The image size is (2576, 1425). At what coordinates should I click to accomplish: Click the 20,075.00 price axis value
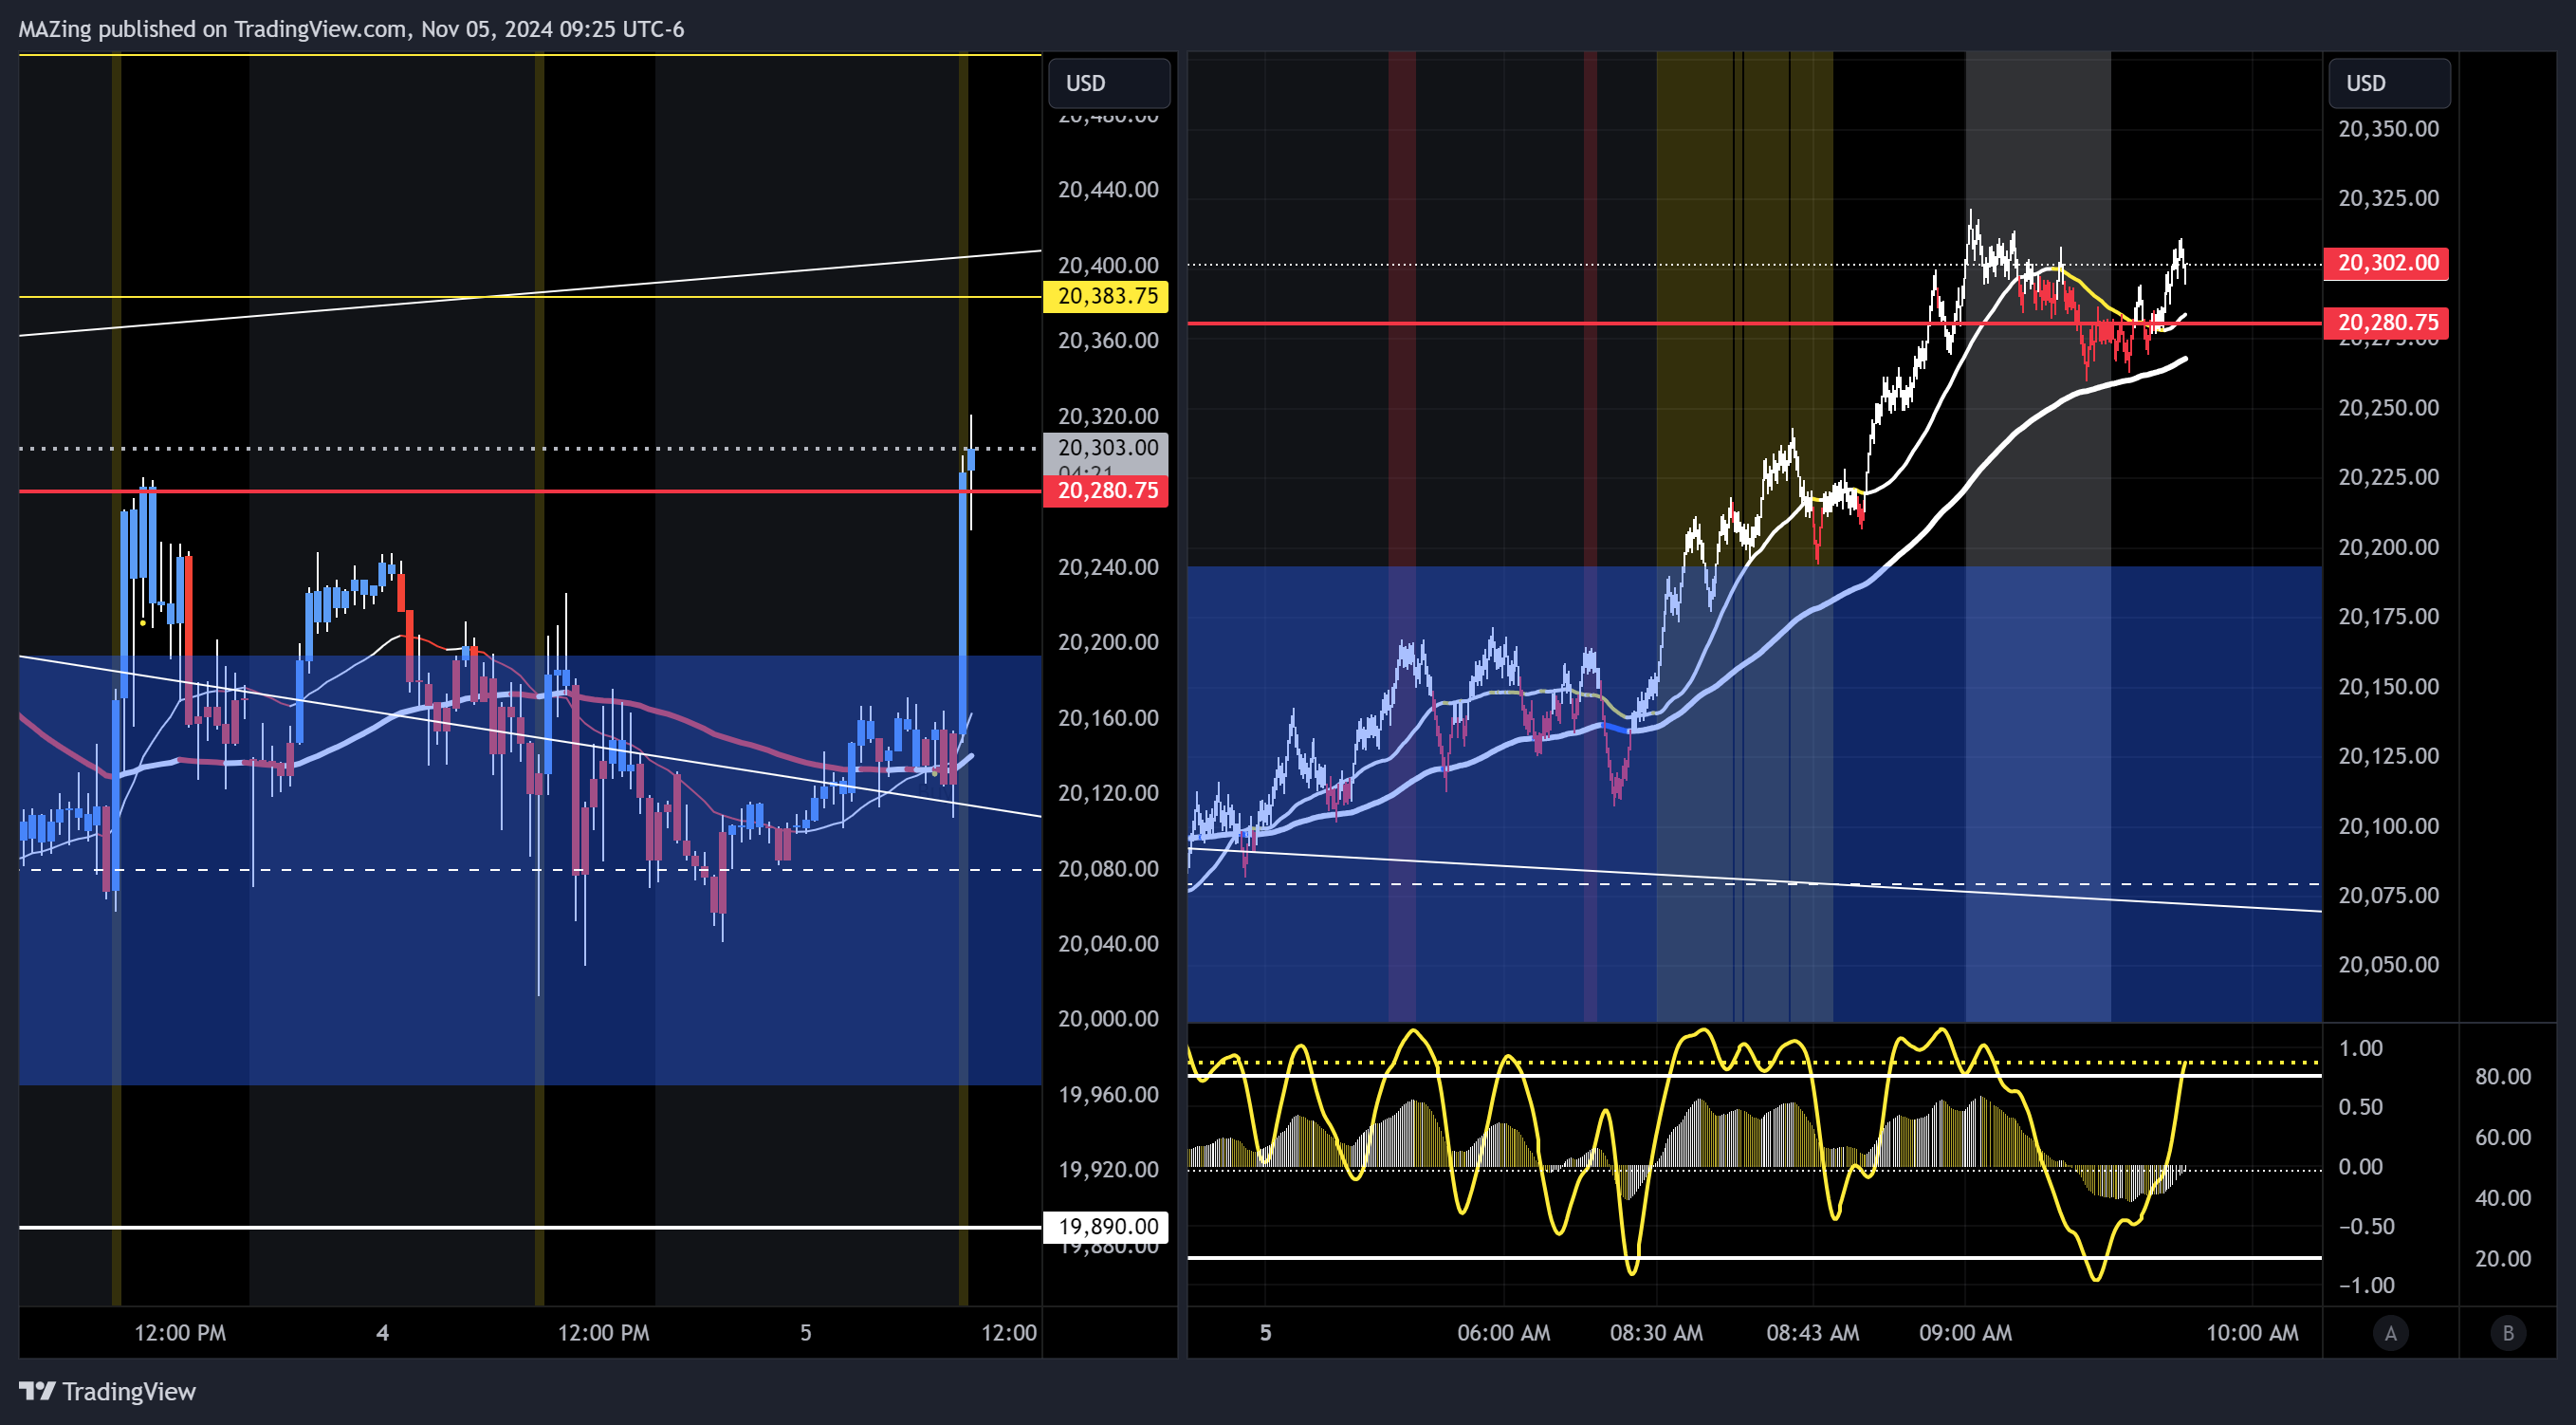pos(2388,895)
